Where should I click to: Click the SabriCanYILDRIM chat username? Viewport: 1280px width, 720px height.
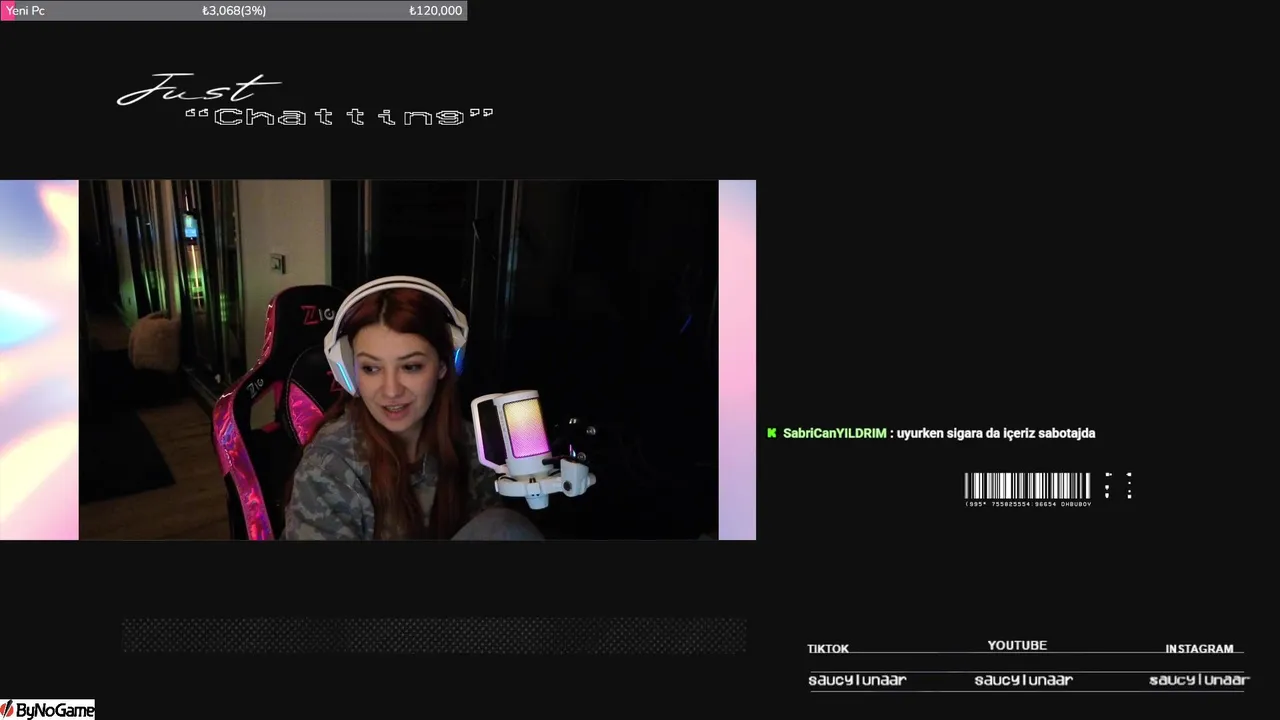tap(834, 433)
